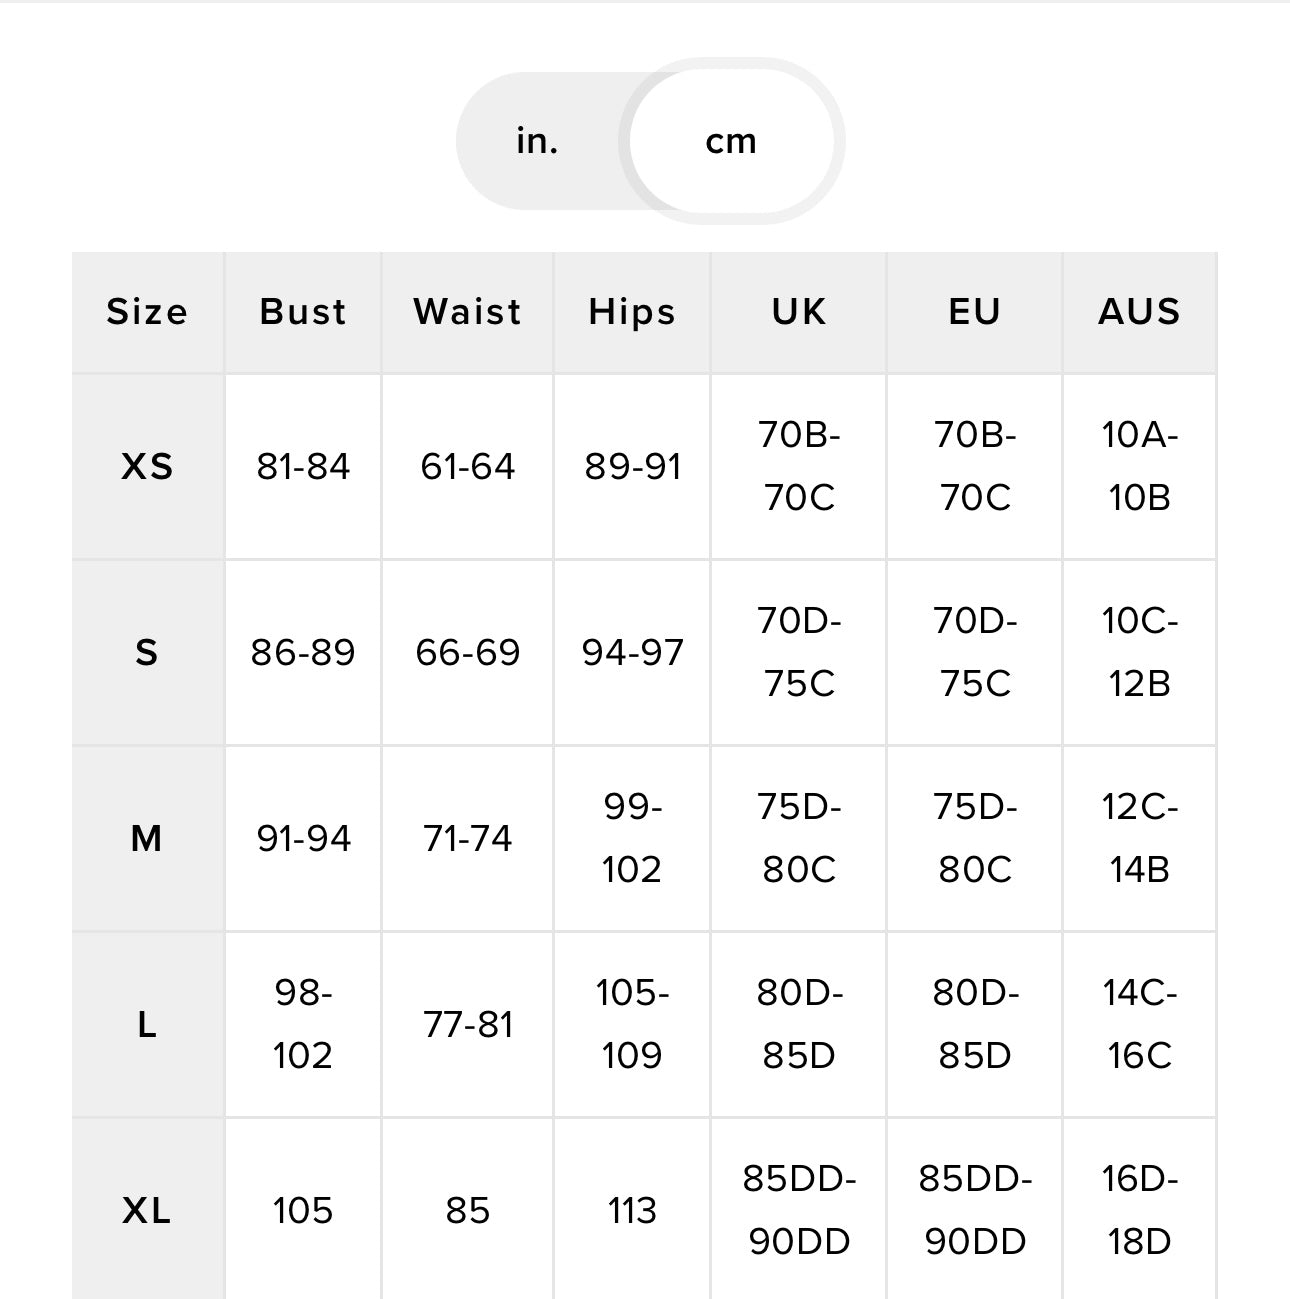
Task: Click the Bust column header
Action: pyautogui.click(x=303, y=312)
